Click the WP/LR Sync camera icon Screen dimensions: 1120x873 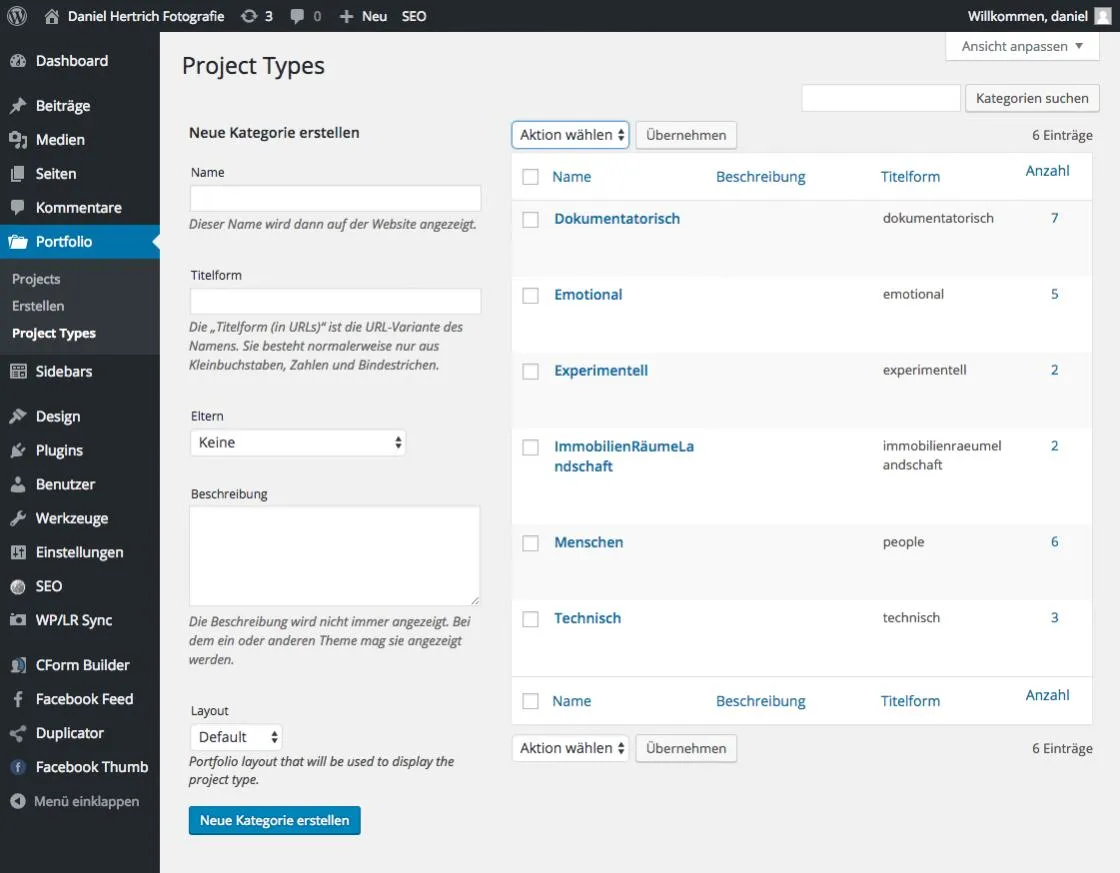click(19, 620)
